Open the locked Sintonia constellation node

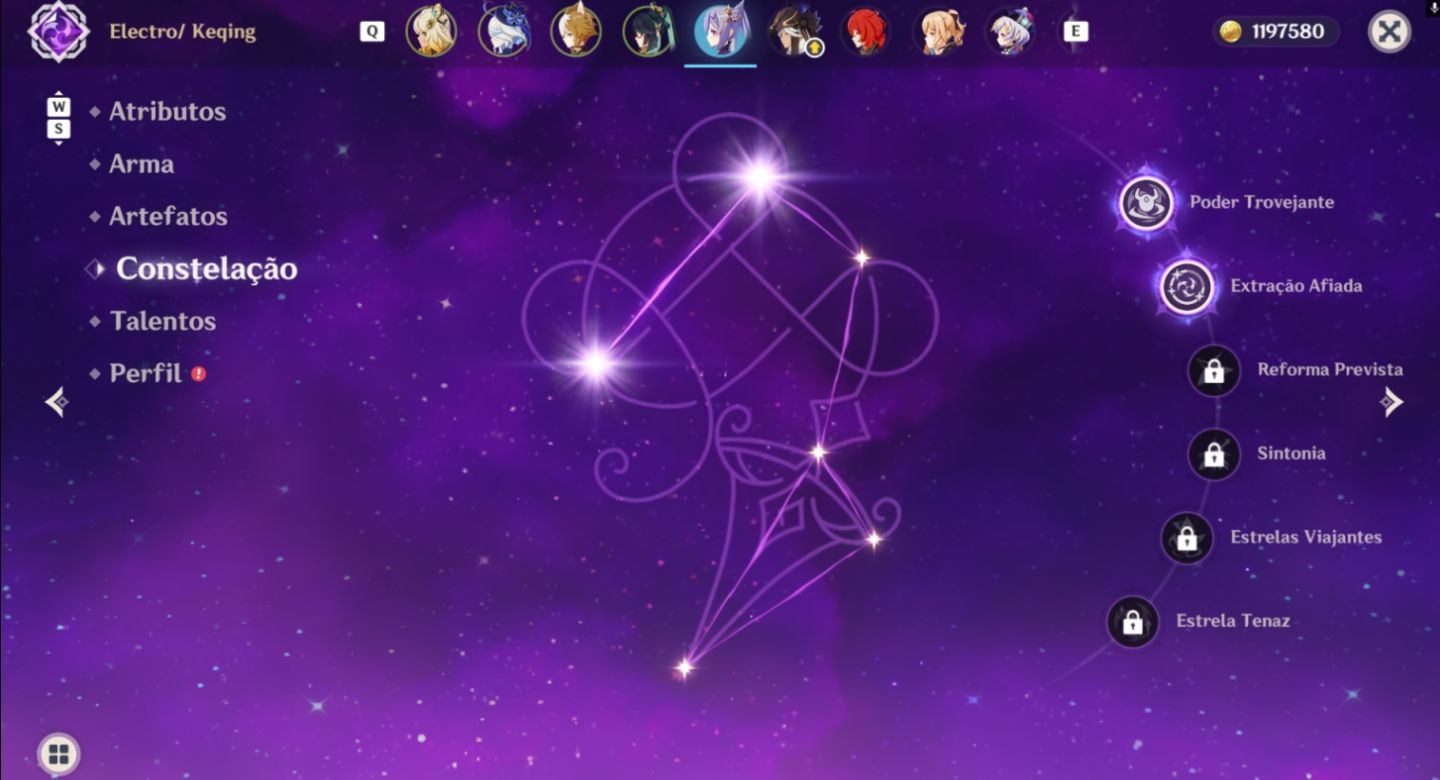click(1214, 454)
